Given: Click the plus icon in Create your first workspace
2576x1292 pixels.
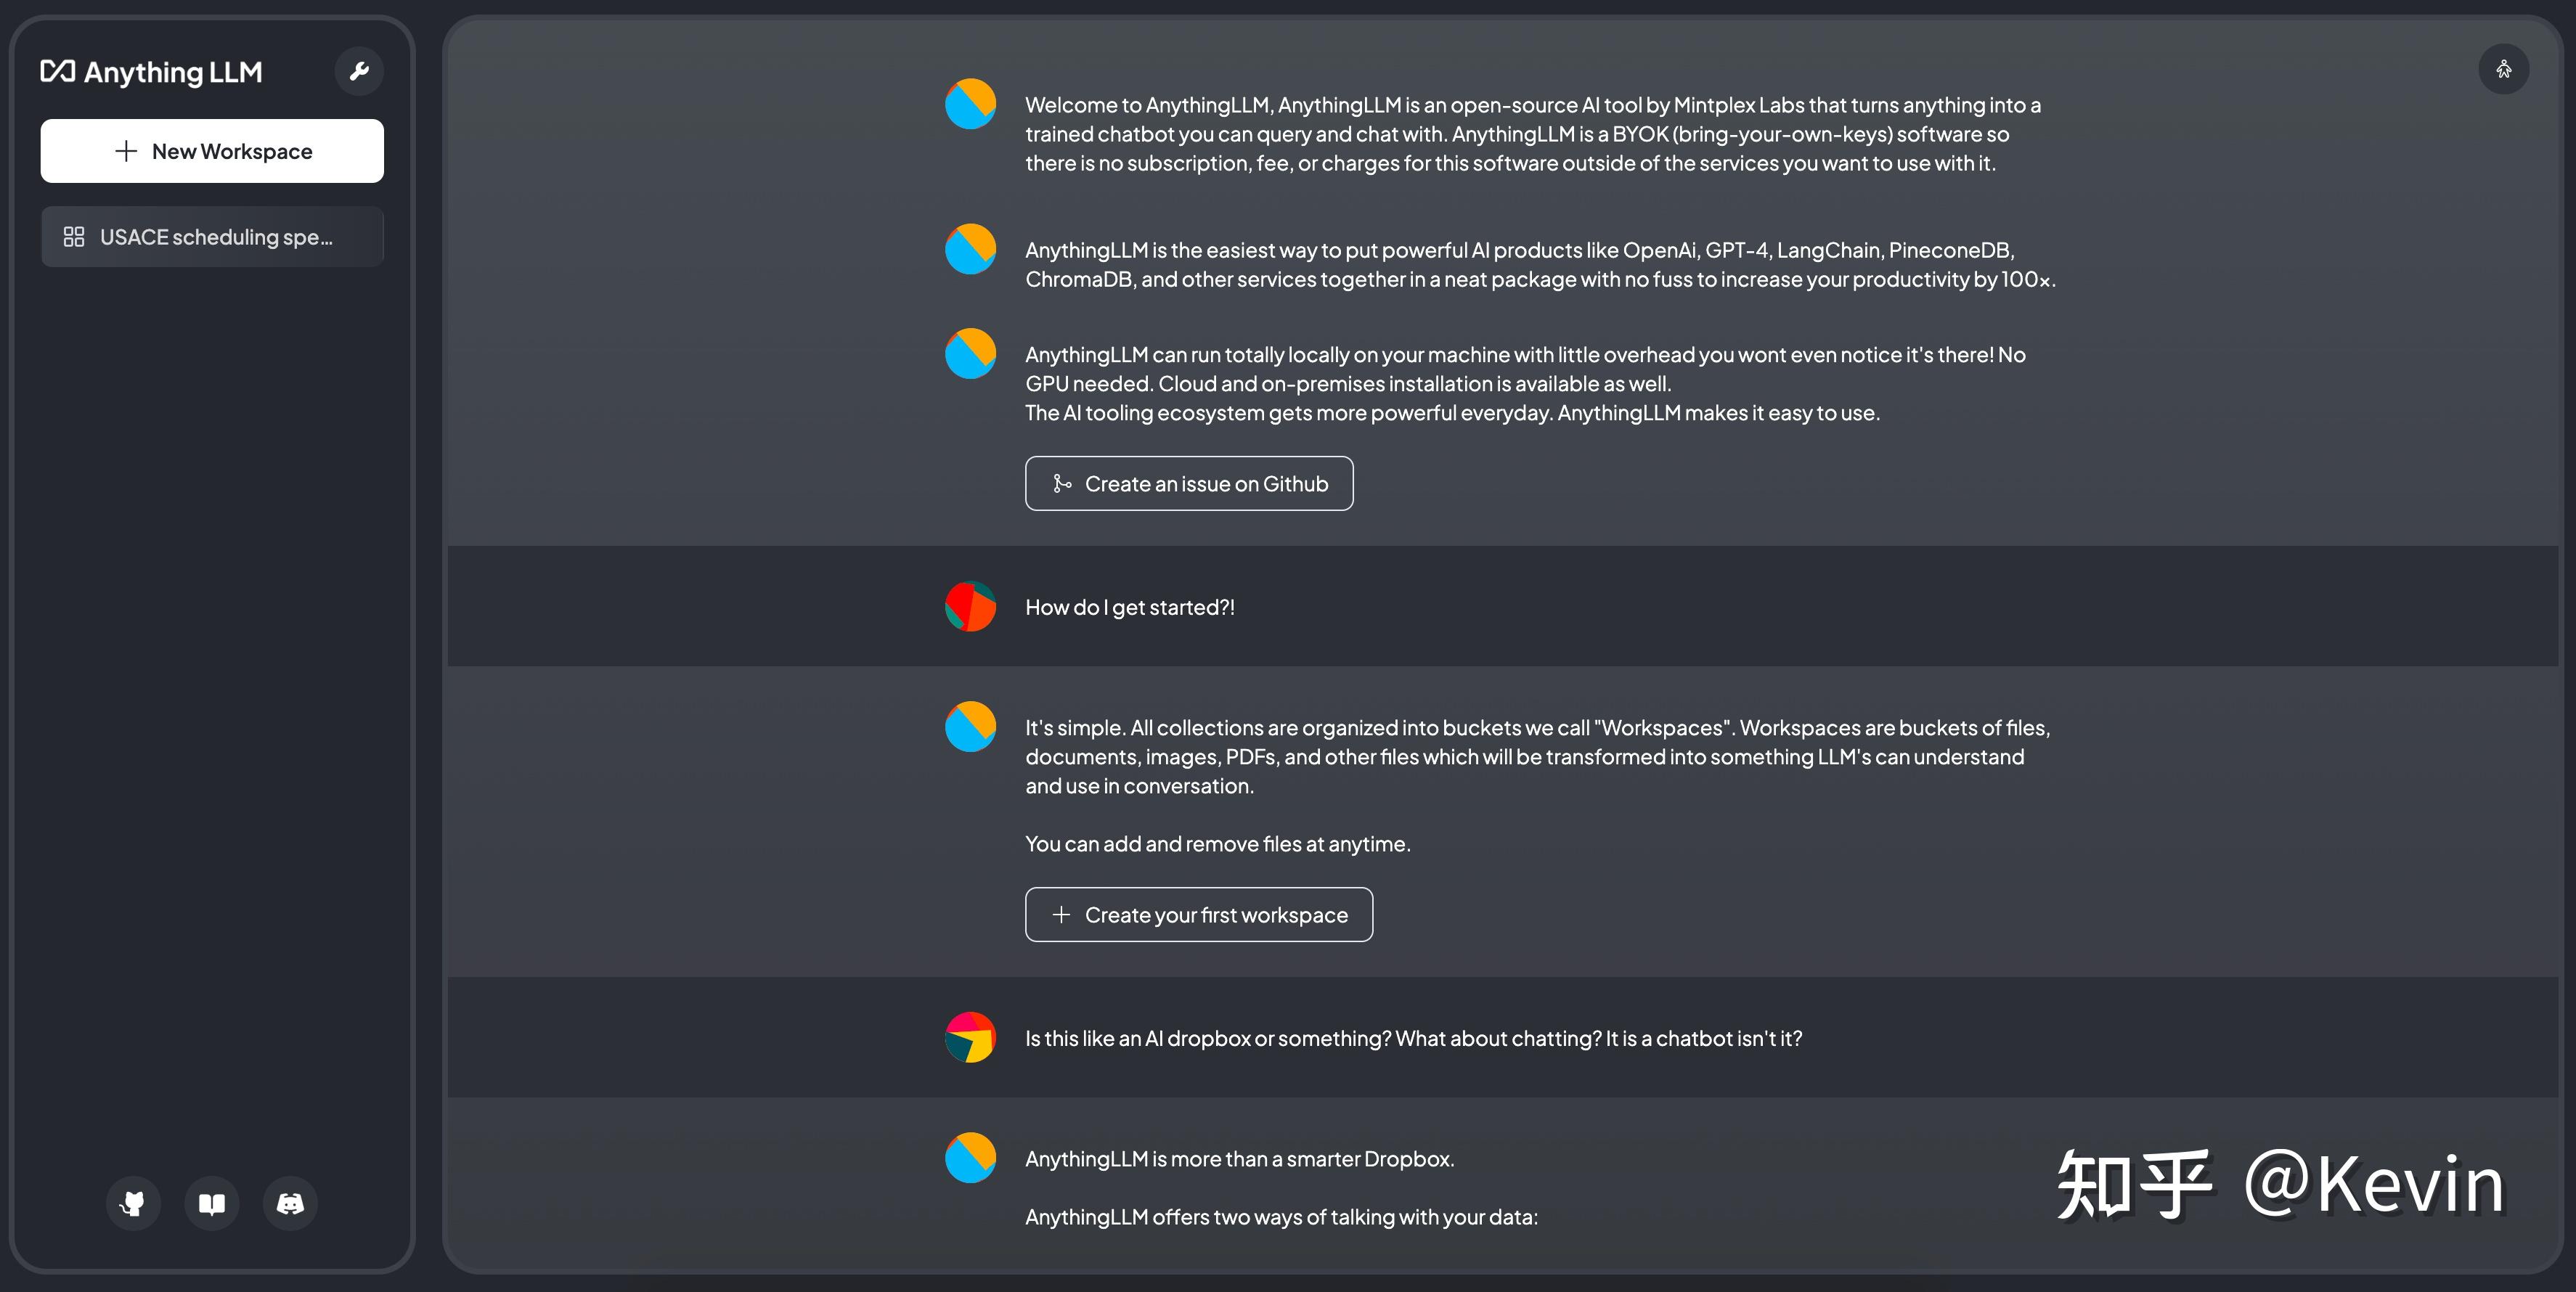Looking at the screenshot, I should point(1062,915).
